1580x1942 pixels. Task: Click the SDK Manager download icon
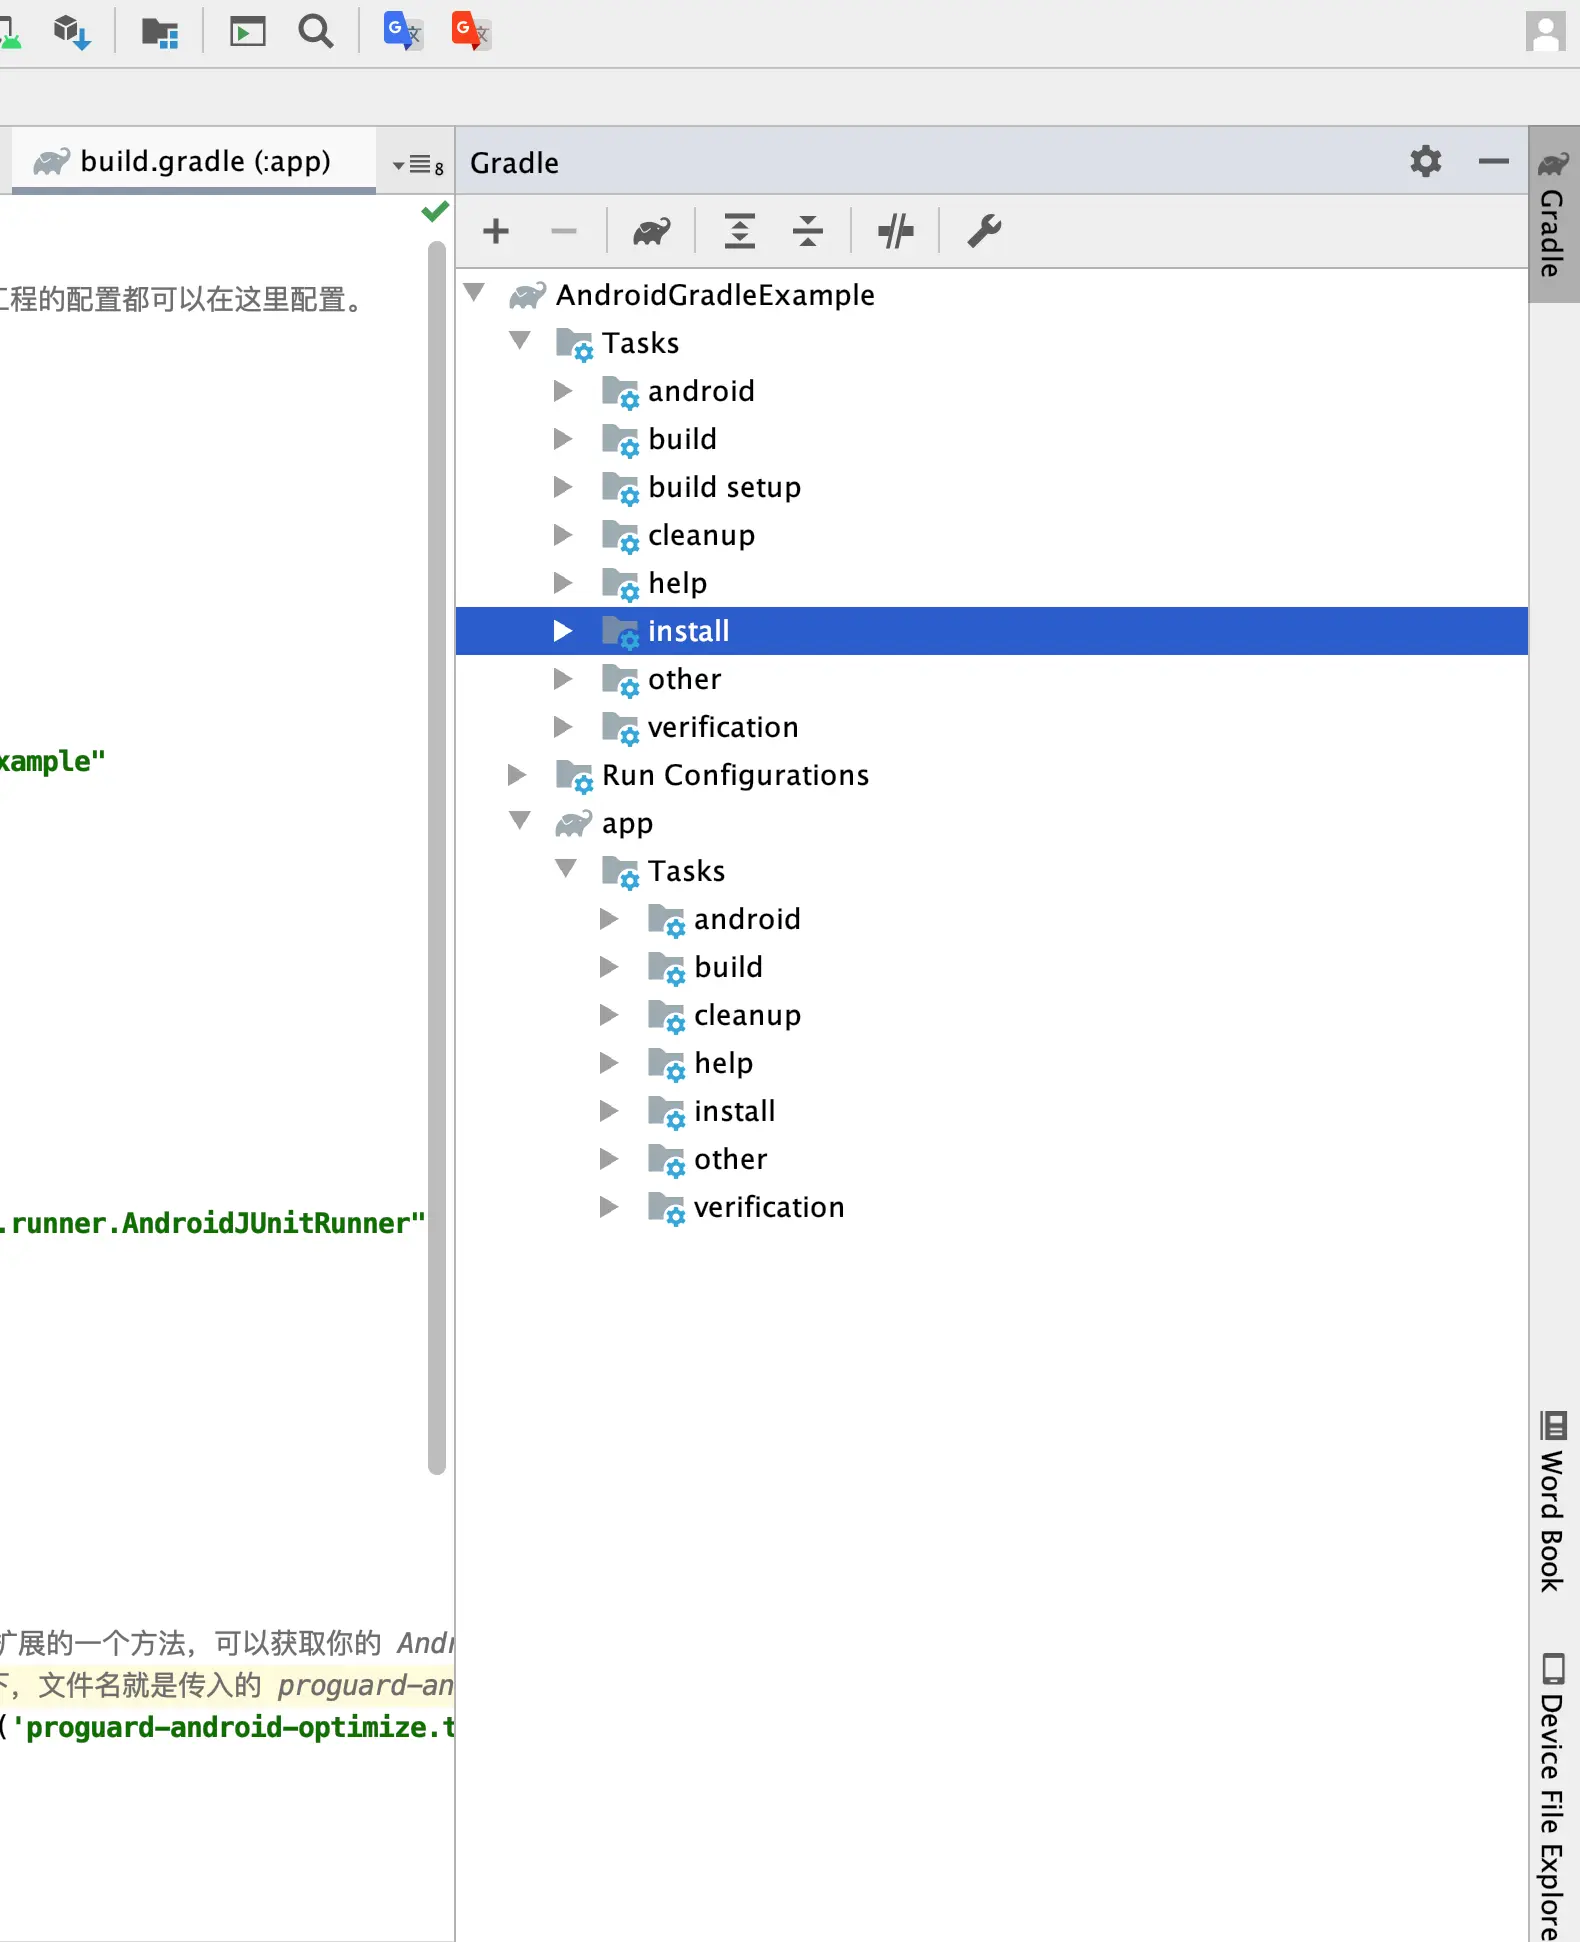click(x=72, y=32)
